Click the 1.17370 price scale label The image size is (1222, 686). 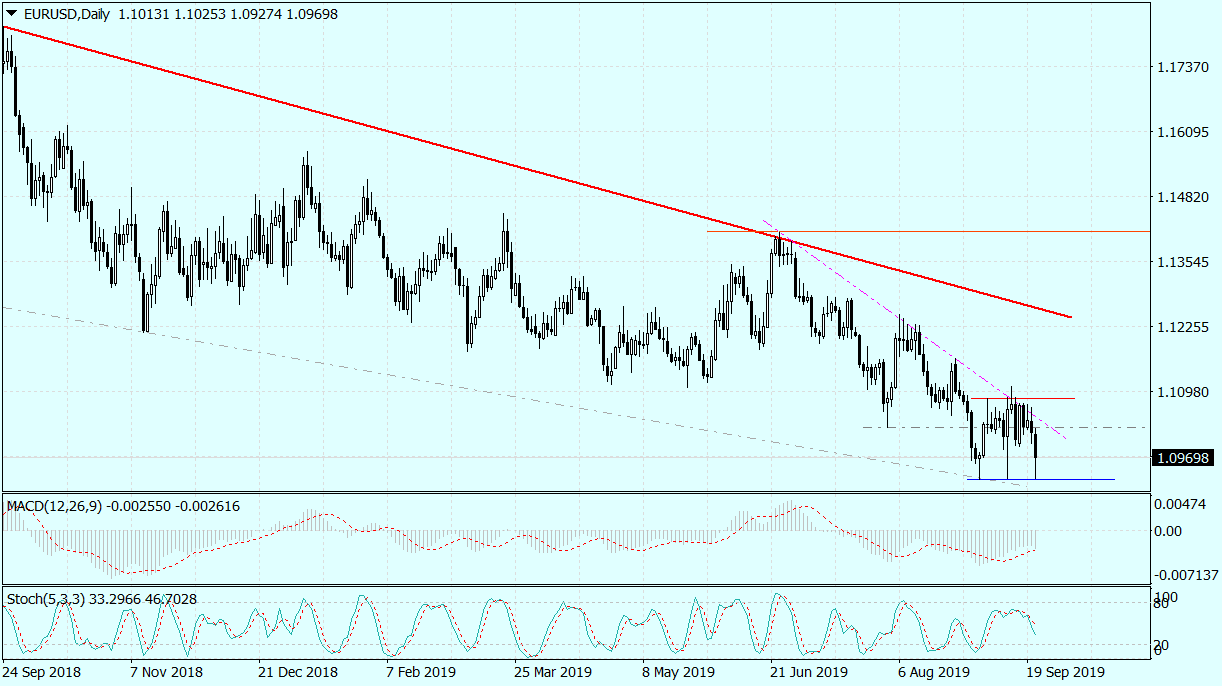1181,67
